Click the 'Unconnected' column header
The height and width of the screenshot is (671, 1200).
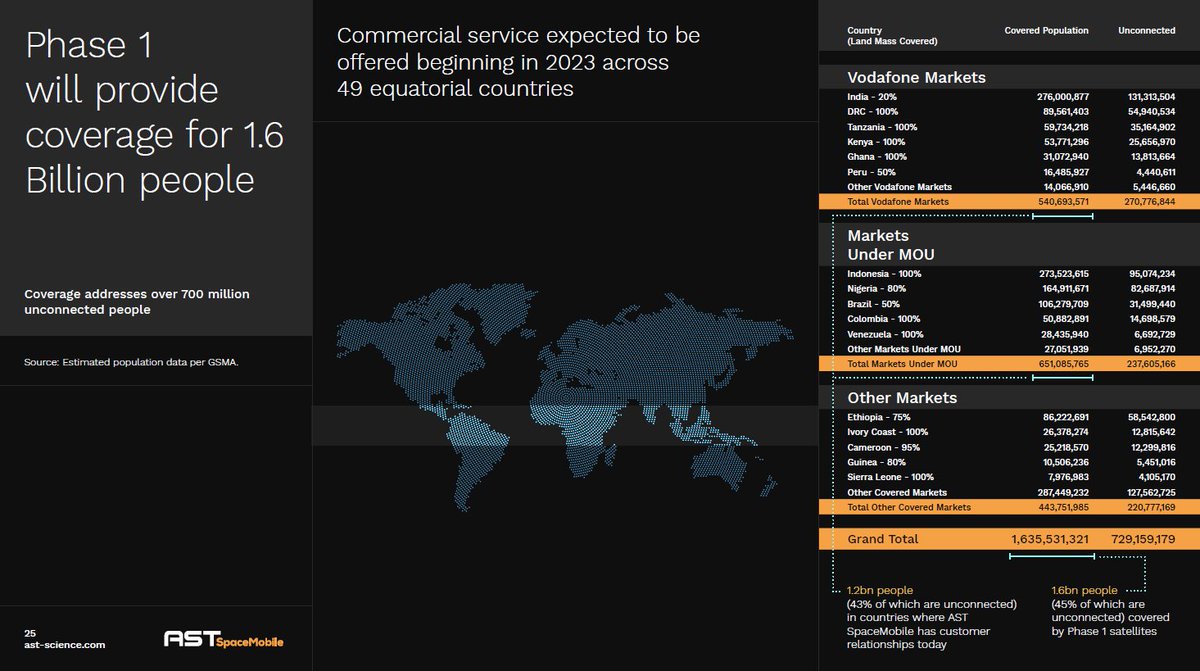[x=1147, y=31]
